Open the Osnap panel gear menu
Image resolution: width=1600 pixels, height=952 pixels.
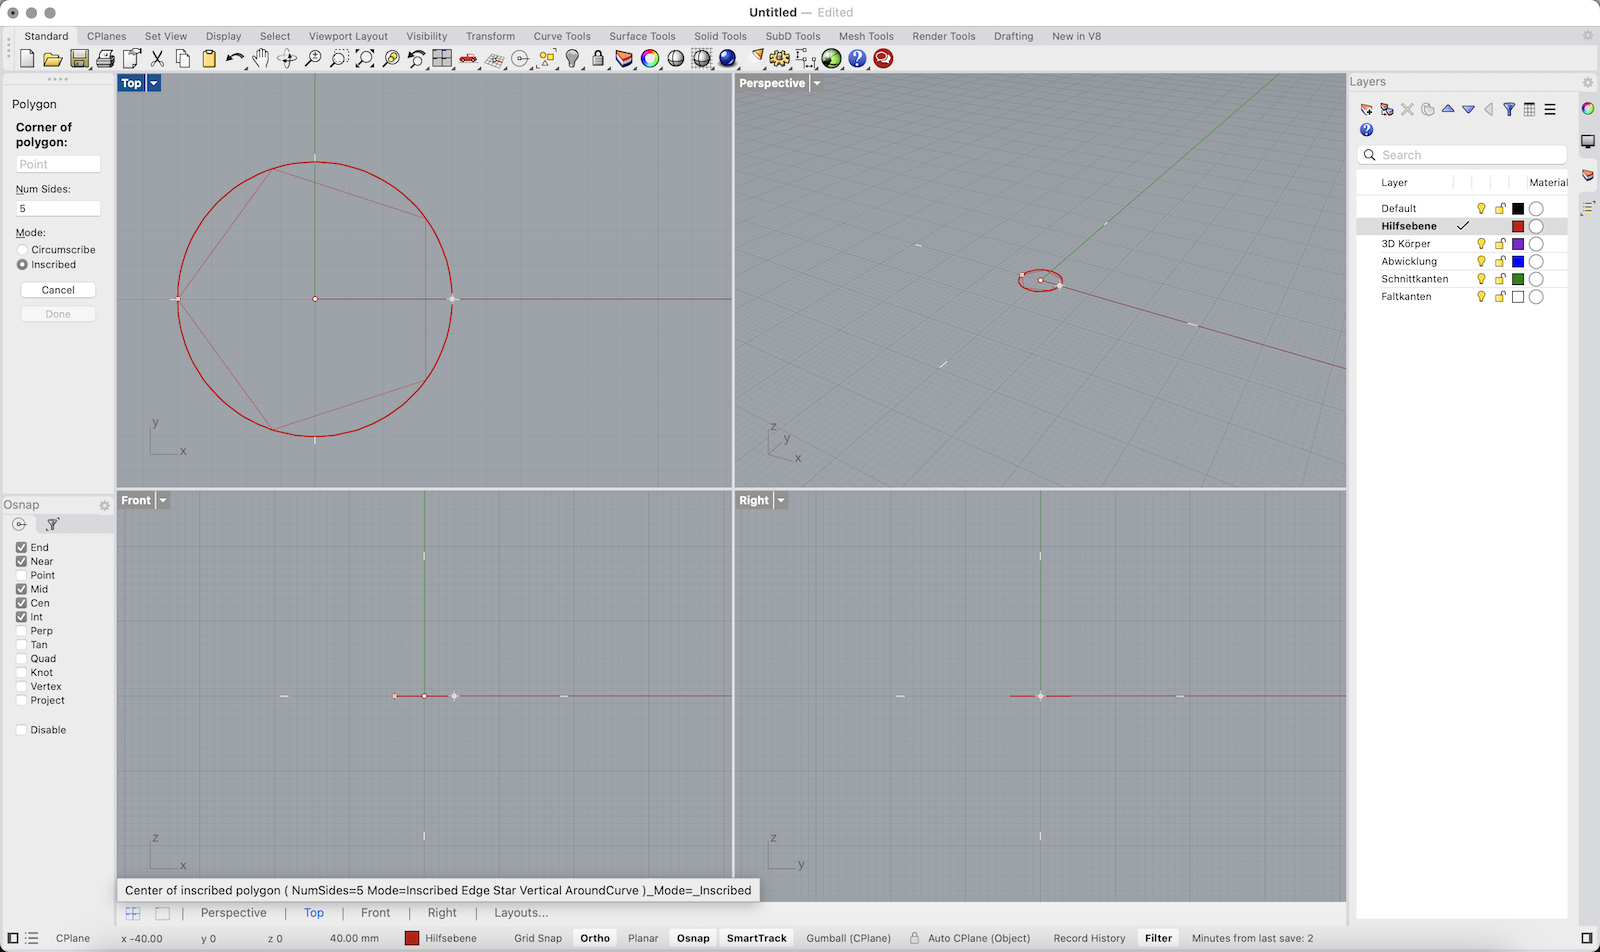click(x=104, y=505)
